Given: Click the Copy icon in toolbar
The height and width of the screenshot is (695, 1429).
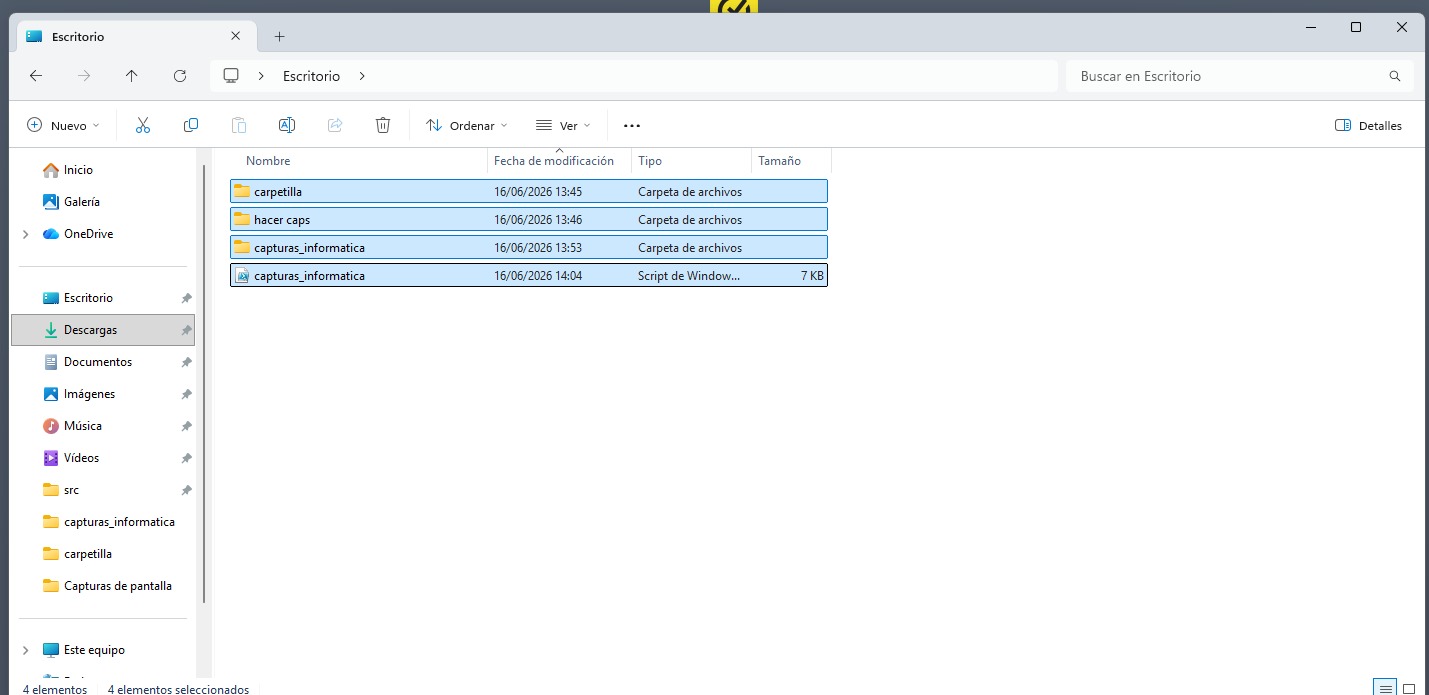Looking at the screenshot, I should [x=191, y=125].
